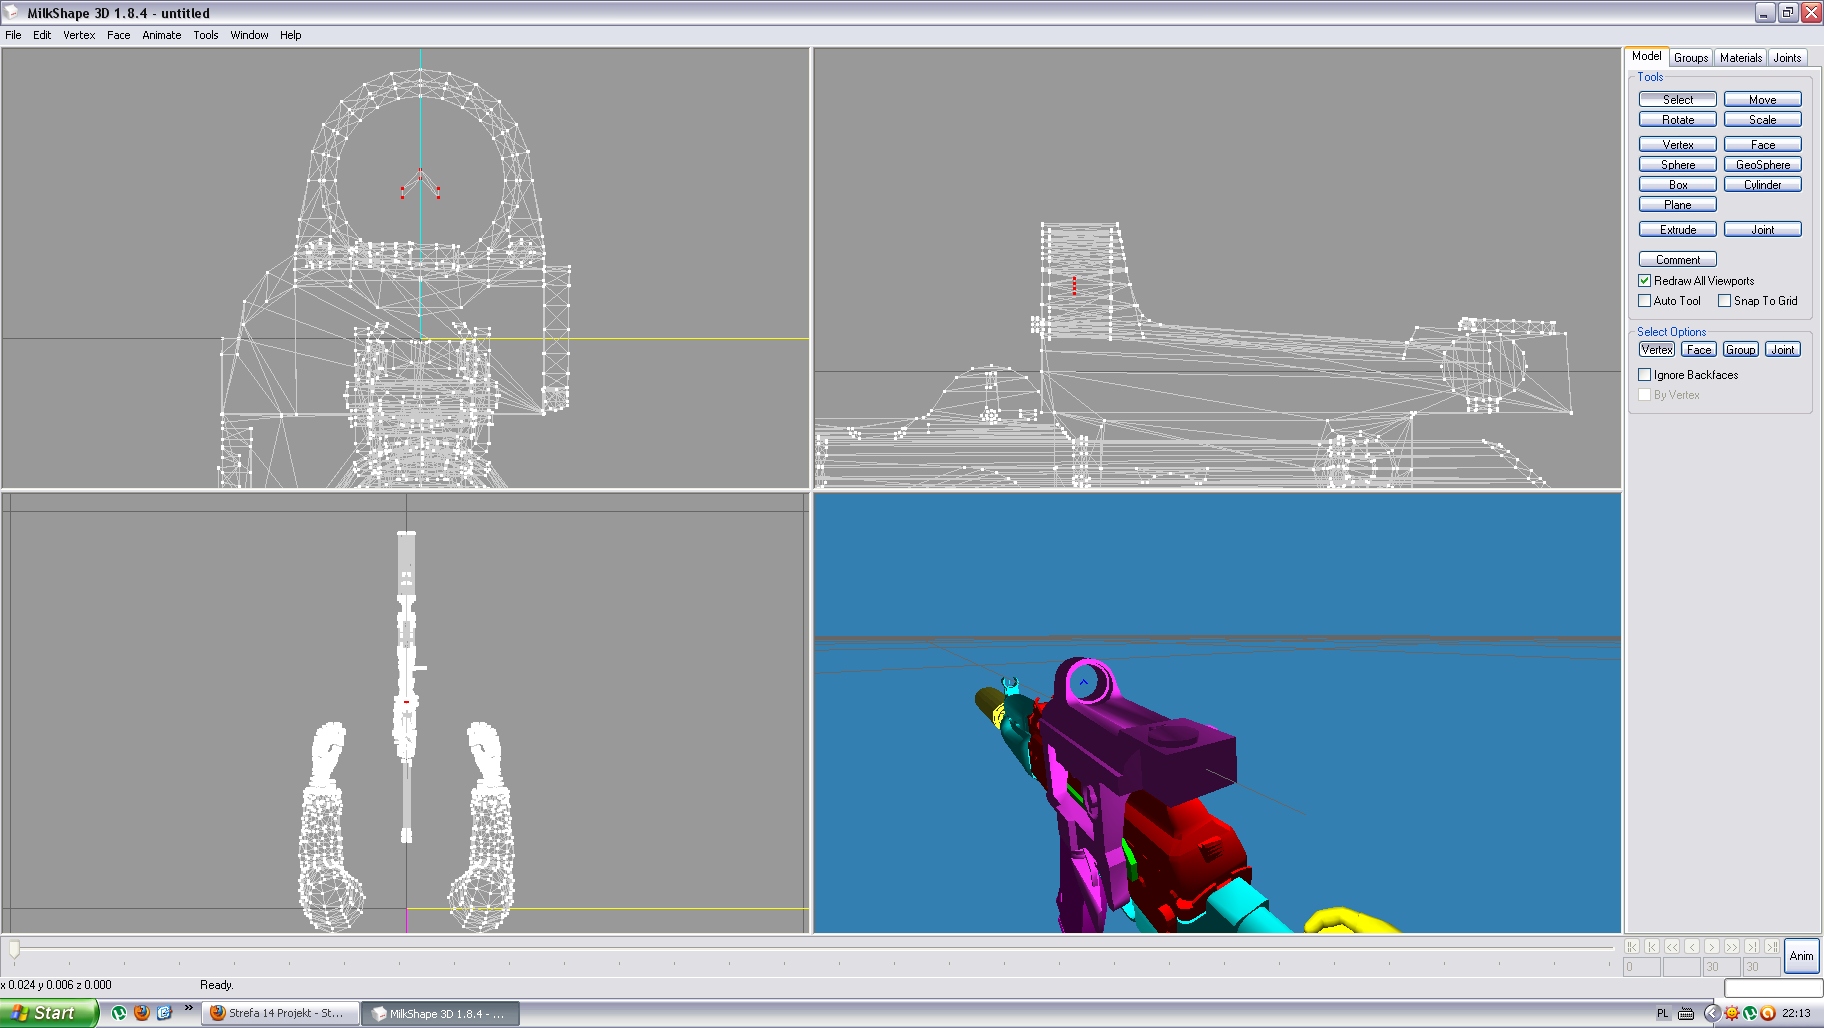Expand hidden system tray icons
The width and height of the screenshot is (1824, 1028).
pos(1711,1013)
